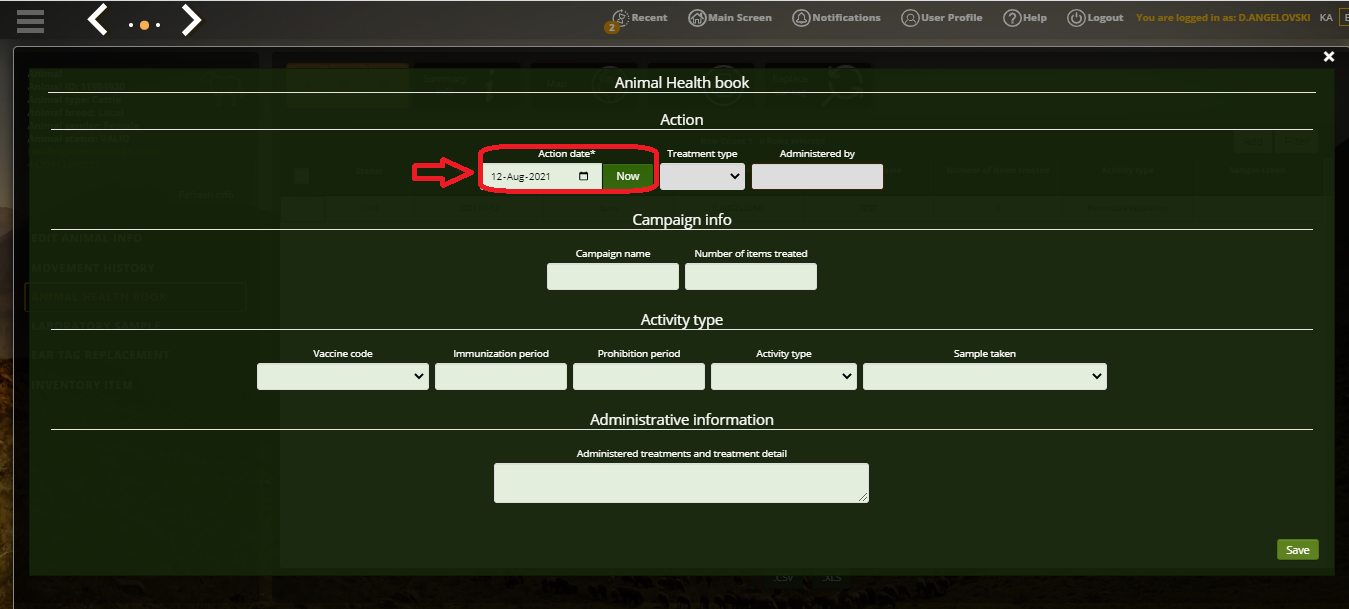Open the Recent items list
The image size is (1349, 609).
pyautogui.click(x=639, y=18)
